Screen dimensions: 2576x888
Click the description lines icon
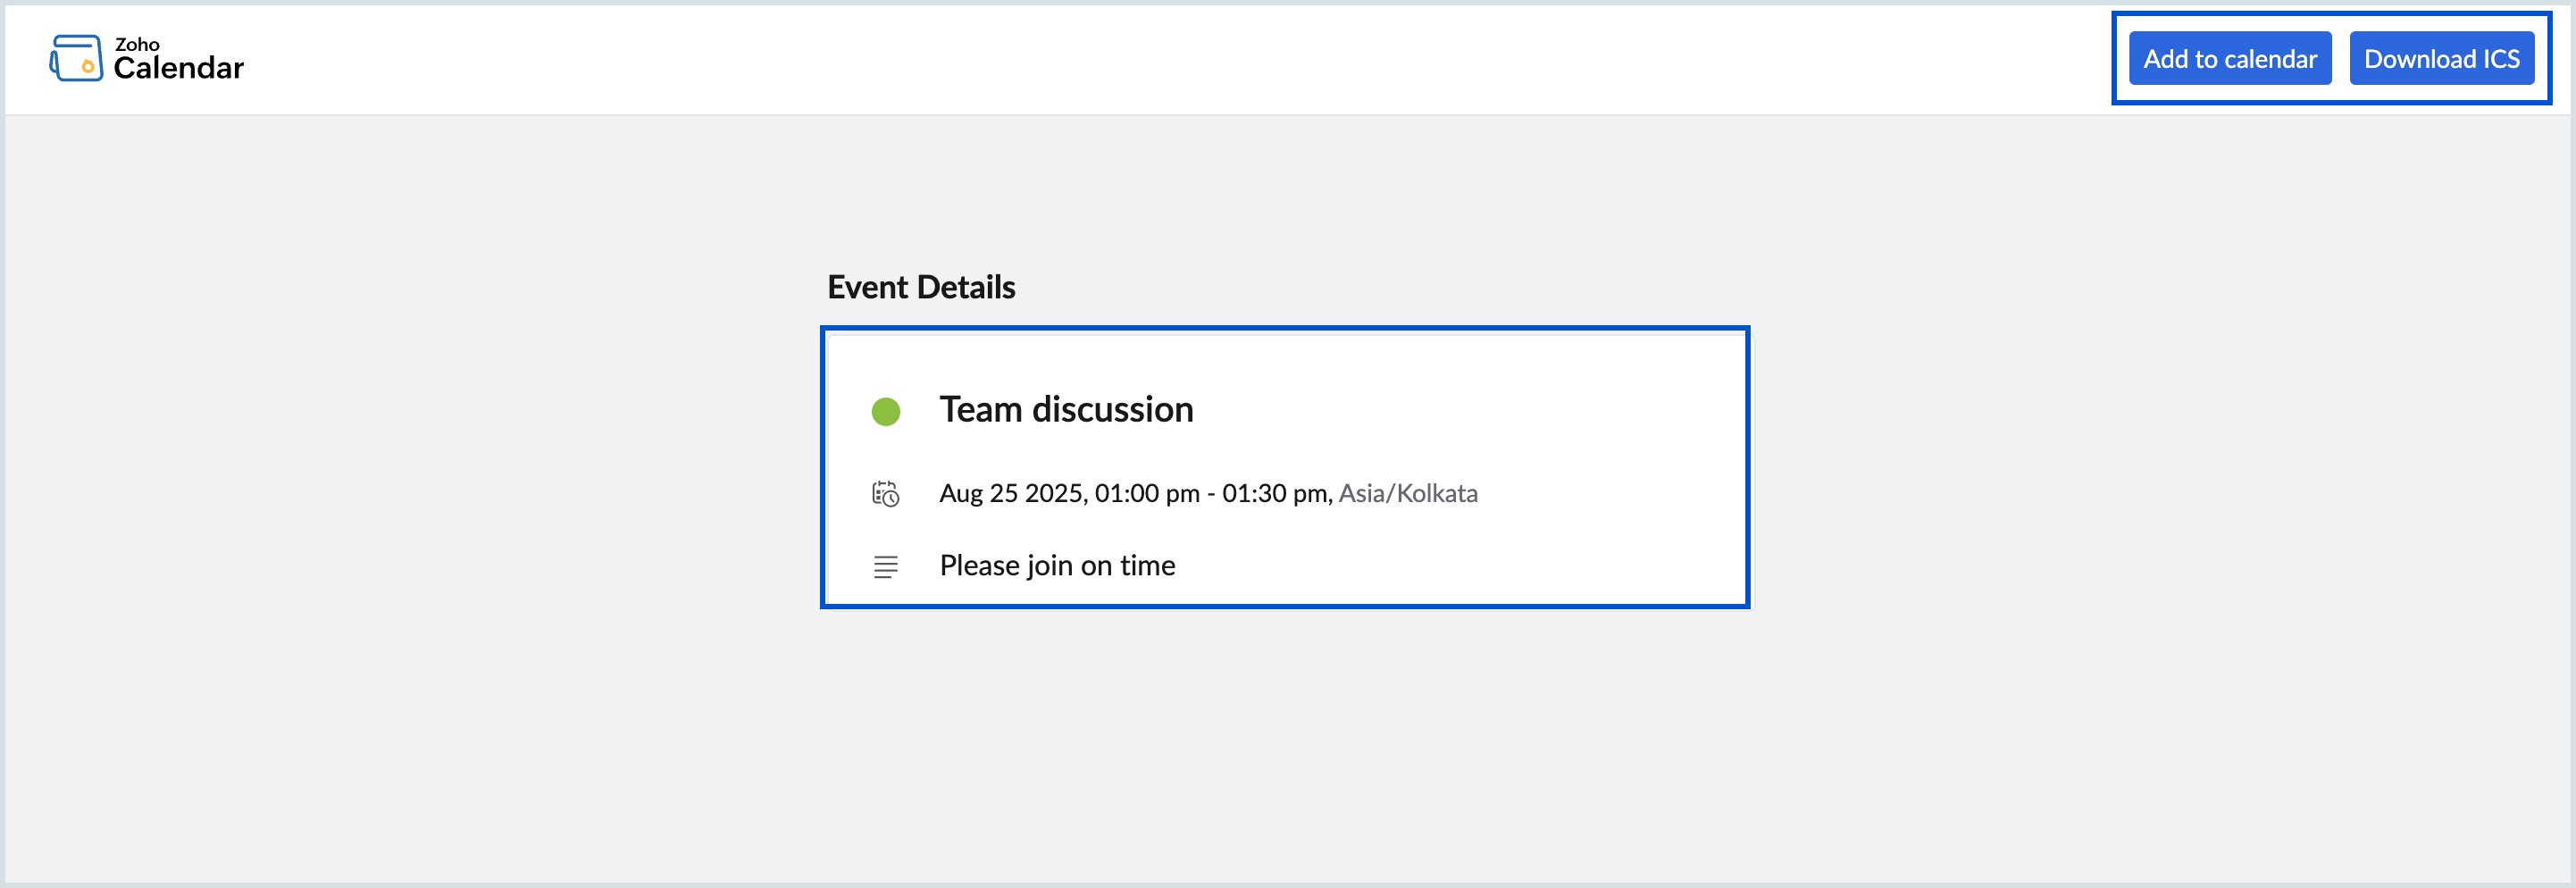(x=885, y=567)
